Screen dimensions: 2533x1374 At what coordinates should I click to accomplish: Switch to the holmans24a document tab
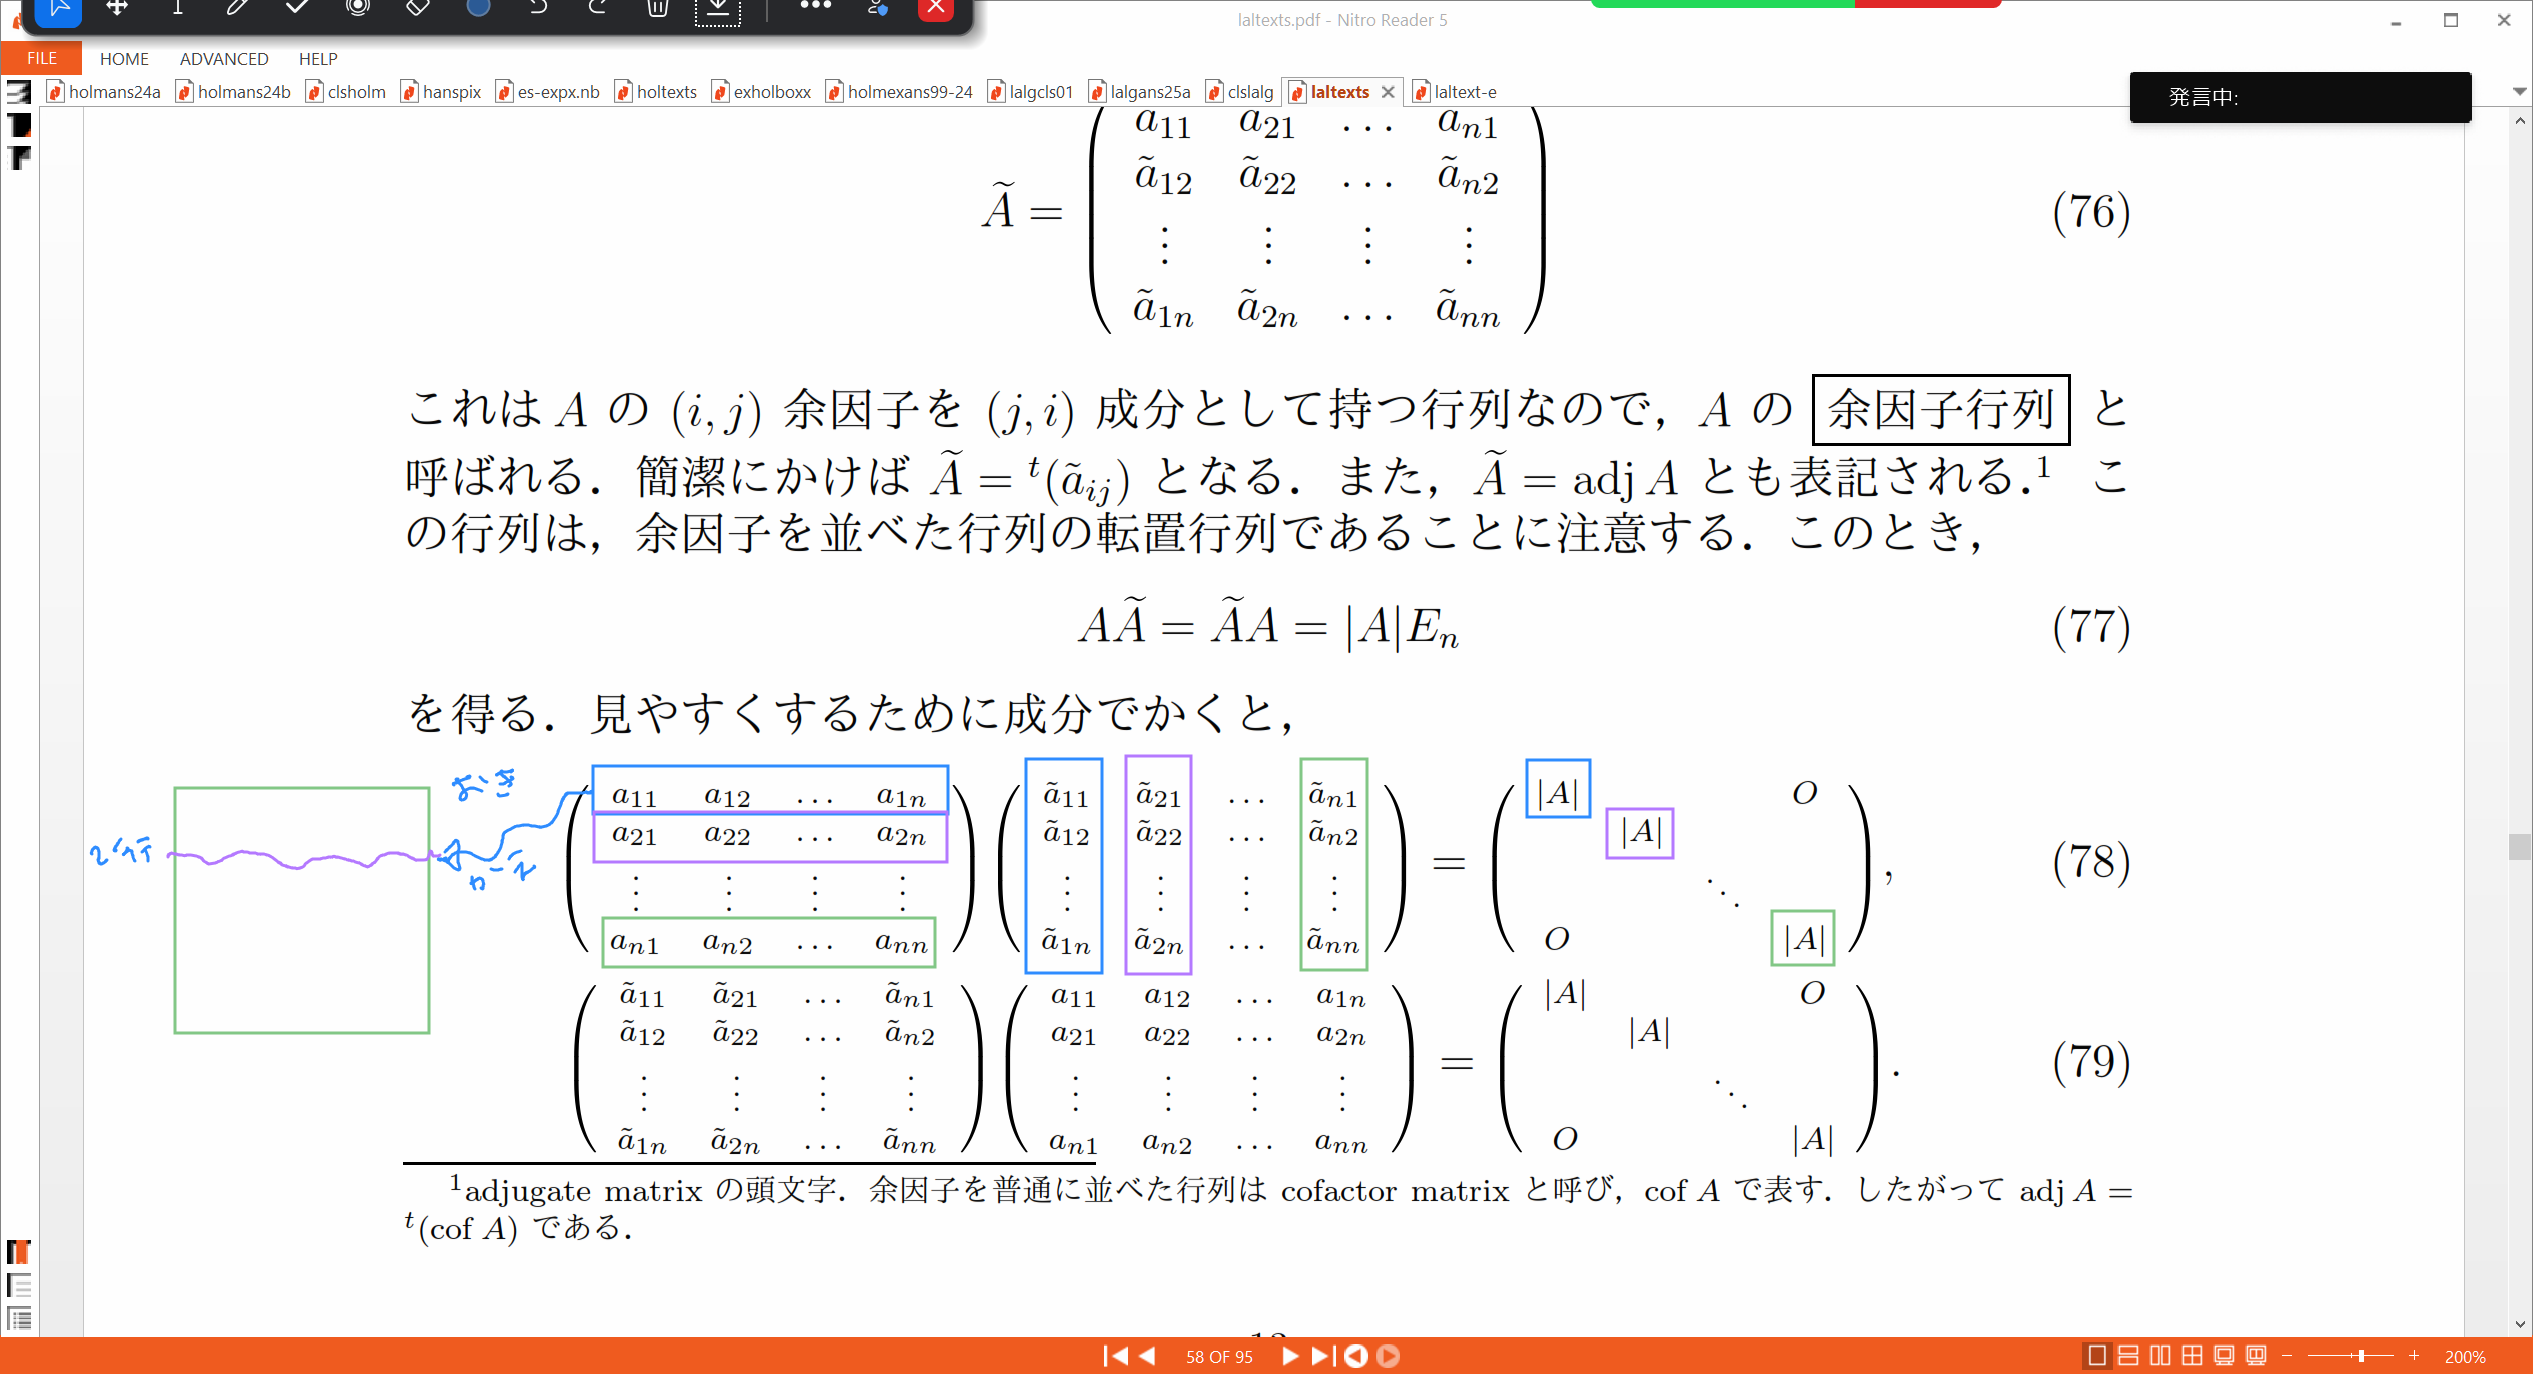104,92
